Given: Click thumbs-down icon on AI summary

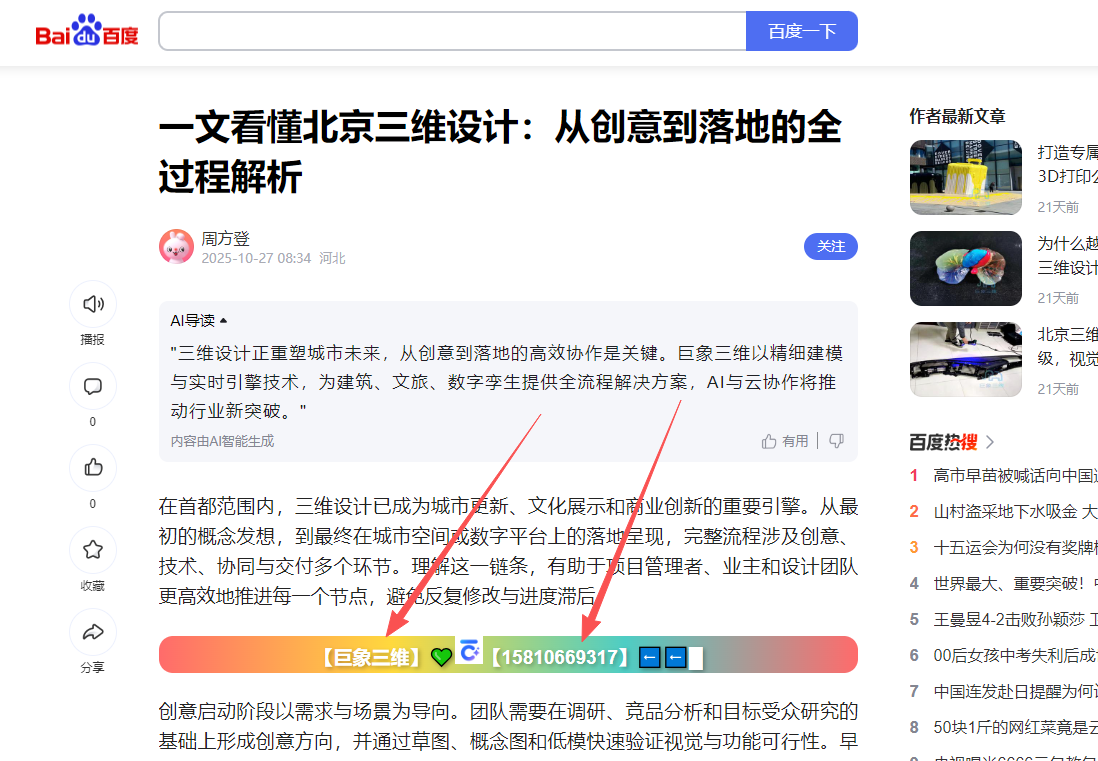Looking at the screenshot, I should (836, 441).
